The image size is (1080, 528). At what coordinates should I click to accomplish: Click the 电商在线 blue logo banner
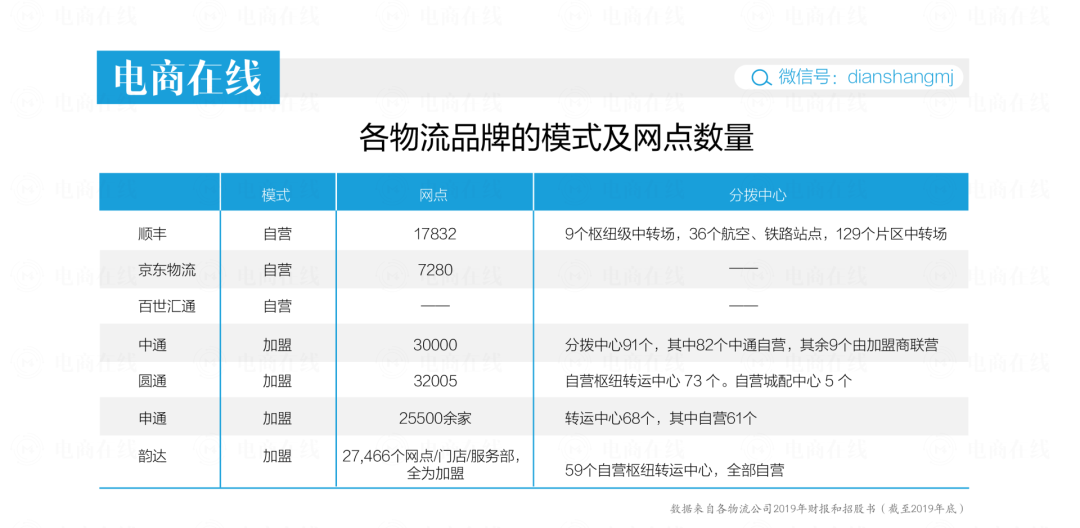[188, 78]
